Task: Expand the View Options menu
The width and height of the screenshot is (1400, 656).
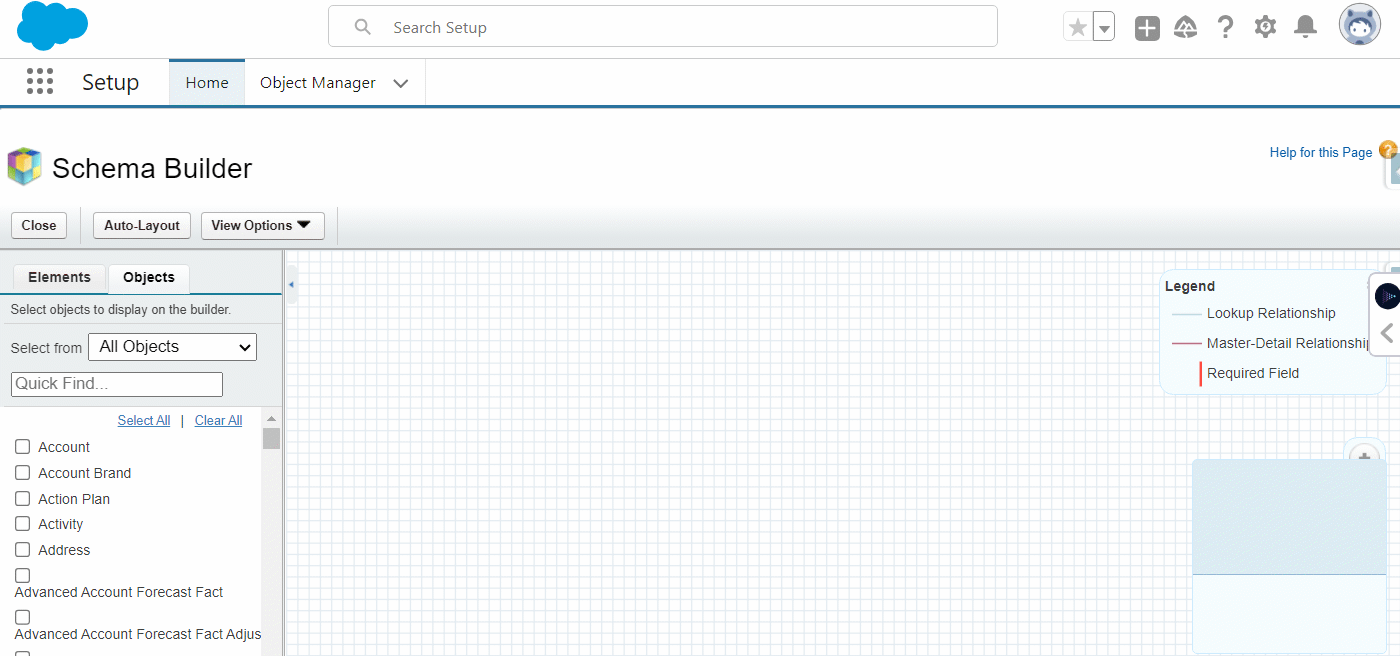Action: coord(262,226)
